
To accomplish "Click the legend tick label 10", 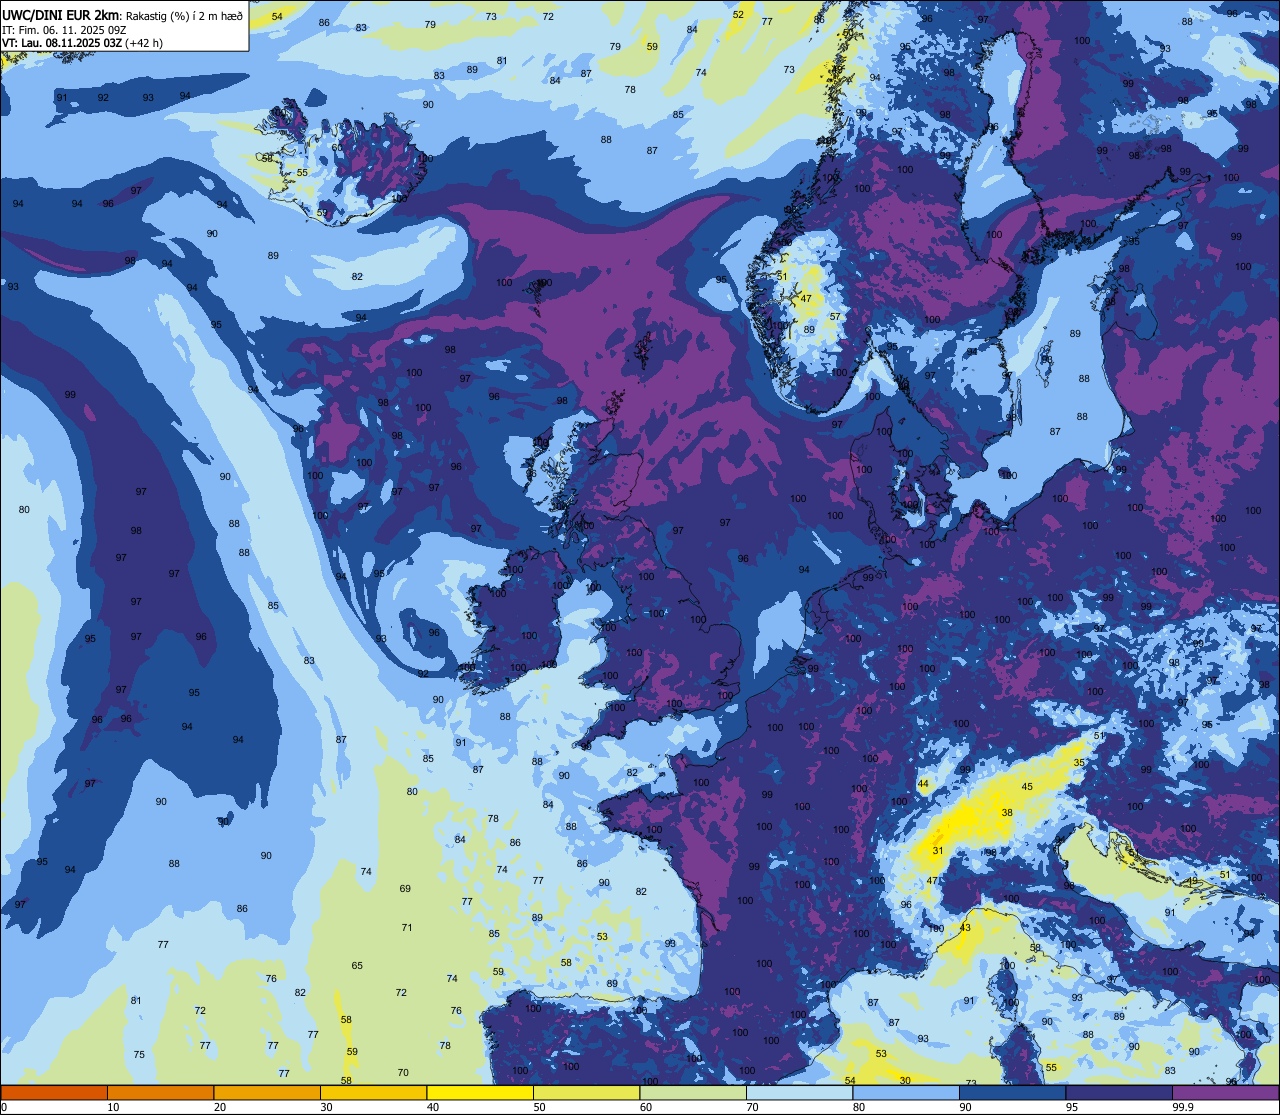I will 113,1107.
